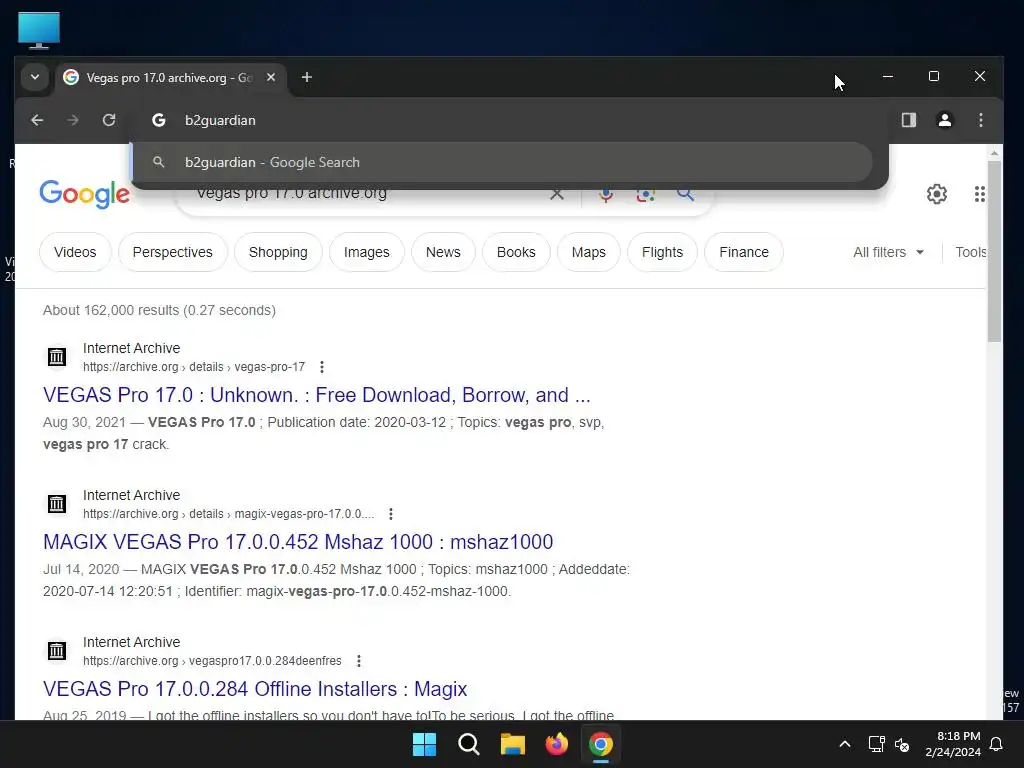Select the Finance filter

point(744,252)
